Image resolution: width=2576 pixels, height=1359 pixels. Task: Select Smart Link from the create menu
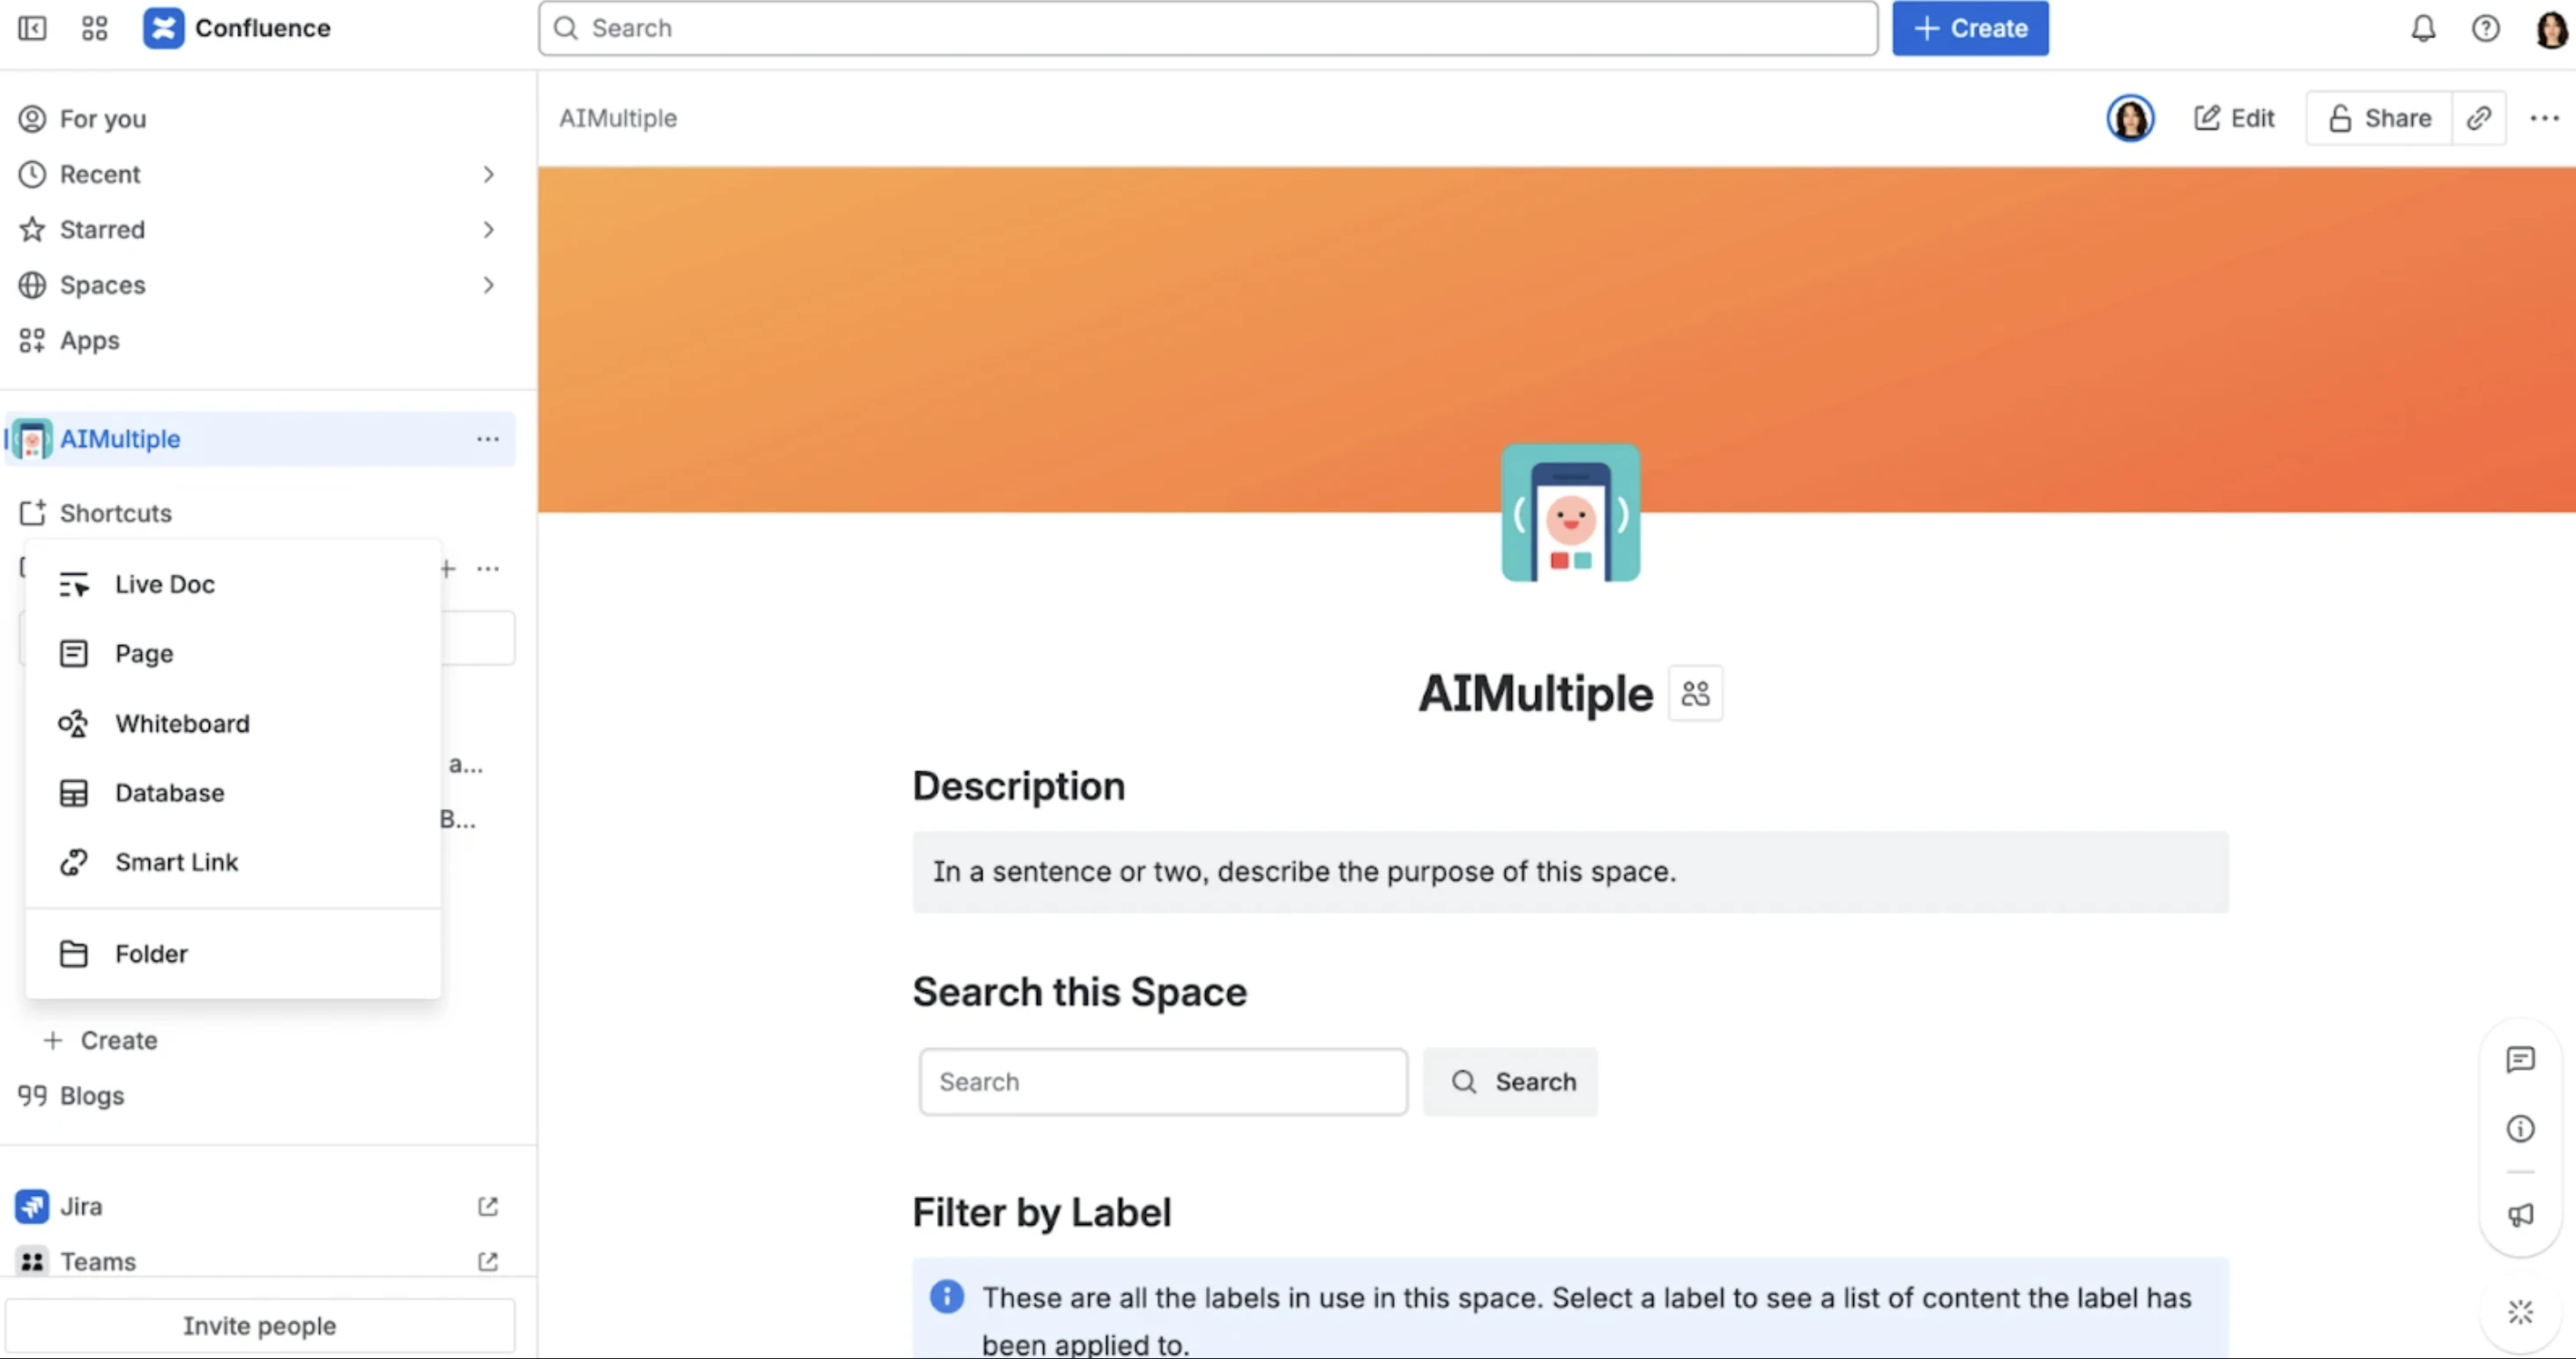tap(233, 862)
